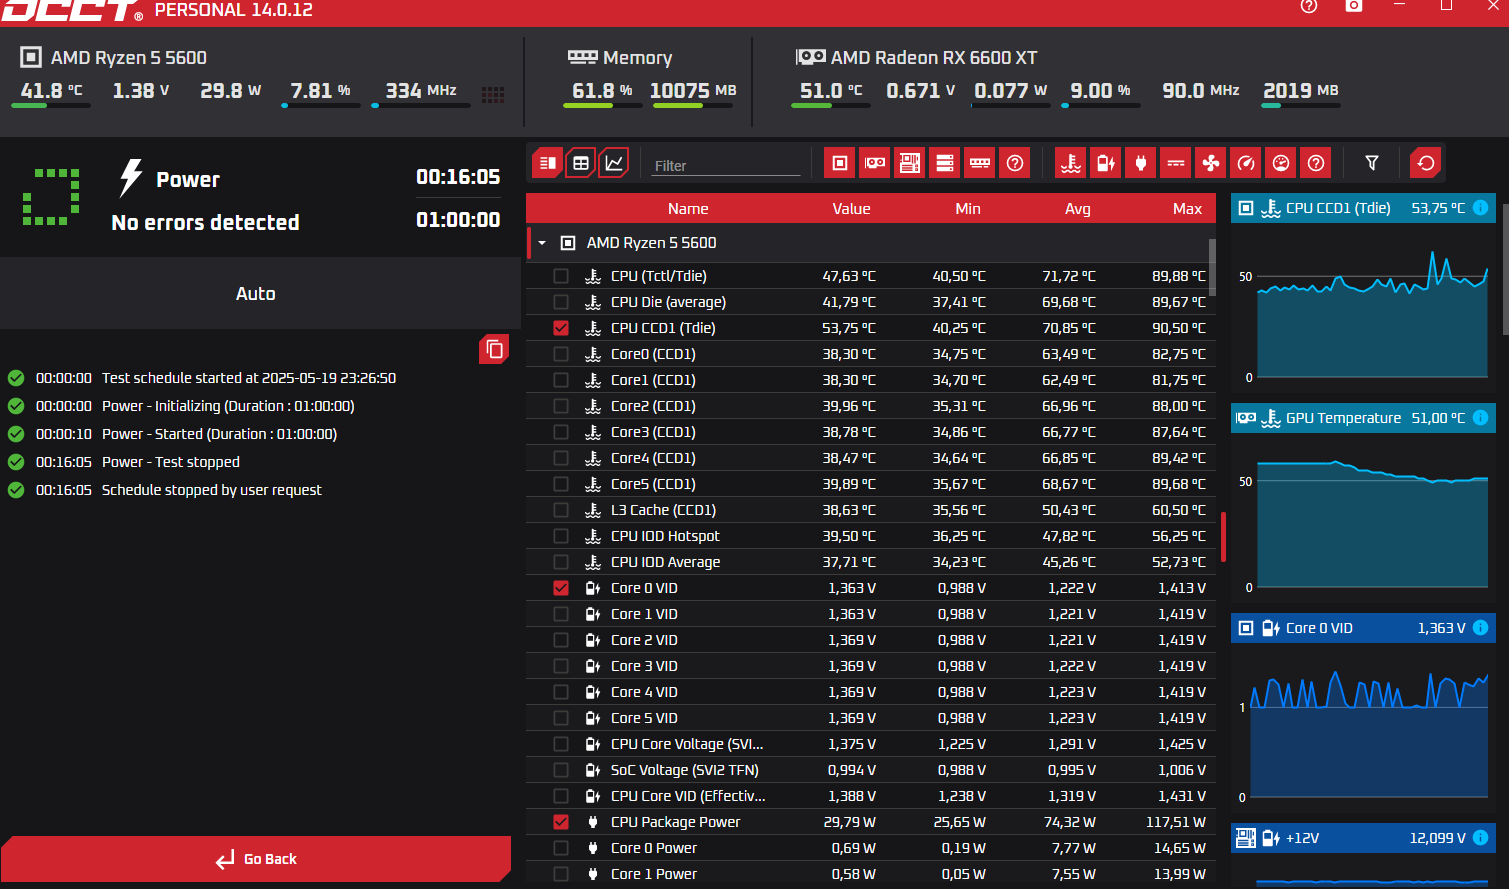Toggle unknown-sensor filter right of the dial icon
The width and height of the screenshot is (1509, 889).
[x=1316, y=163]
